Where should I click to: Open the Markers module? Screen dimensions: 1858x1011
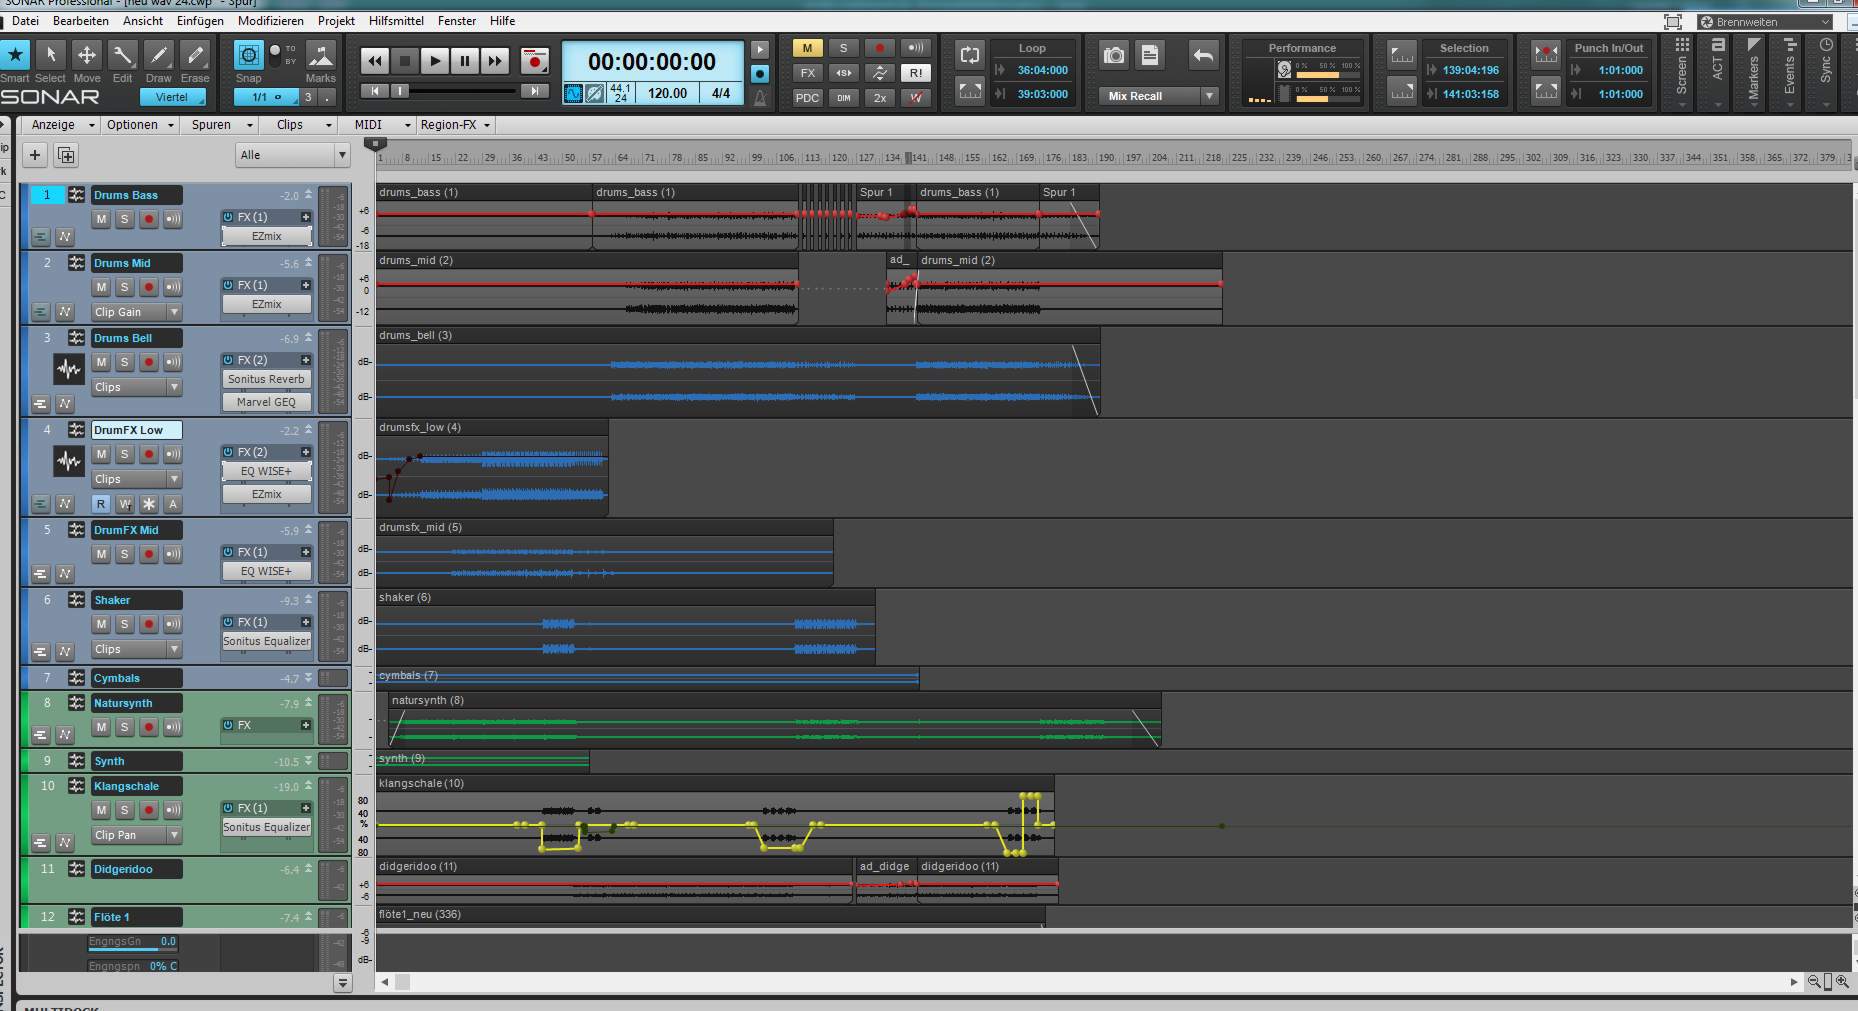1753,73
